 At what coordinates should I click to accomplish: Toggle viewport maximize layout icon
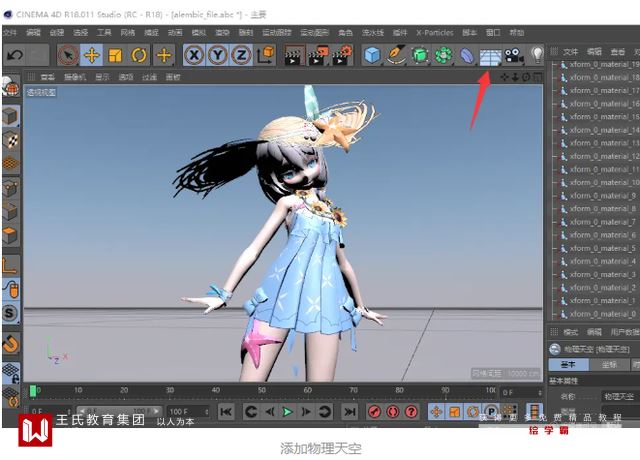pyautogui.click(x=538, y=77)
